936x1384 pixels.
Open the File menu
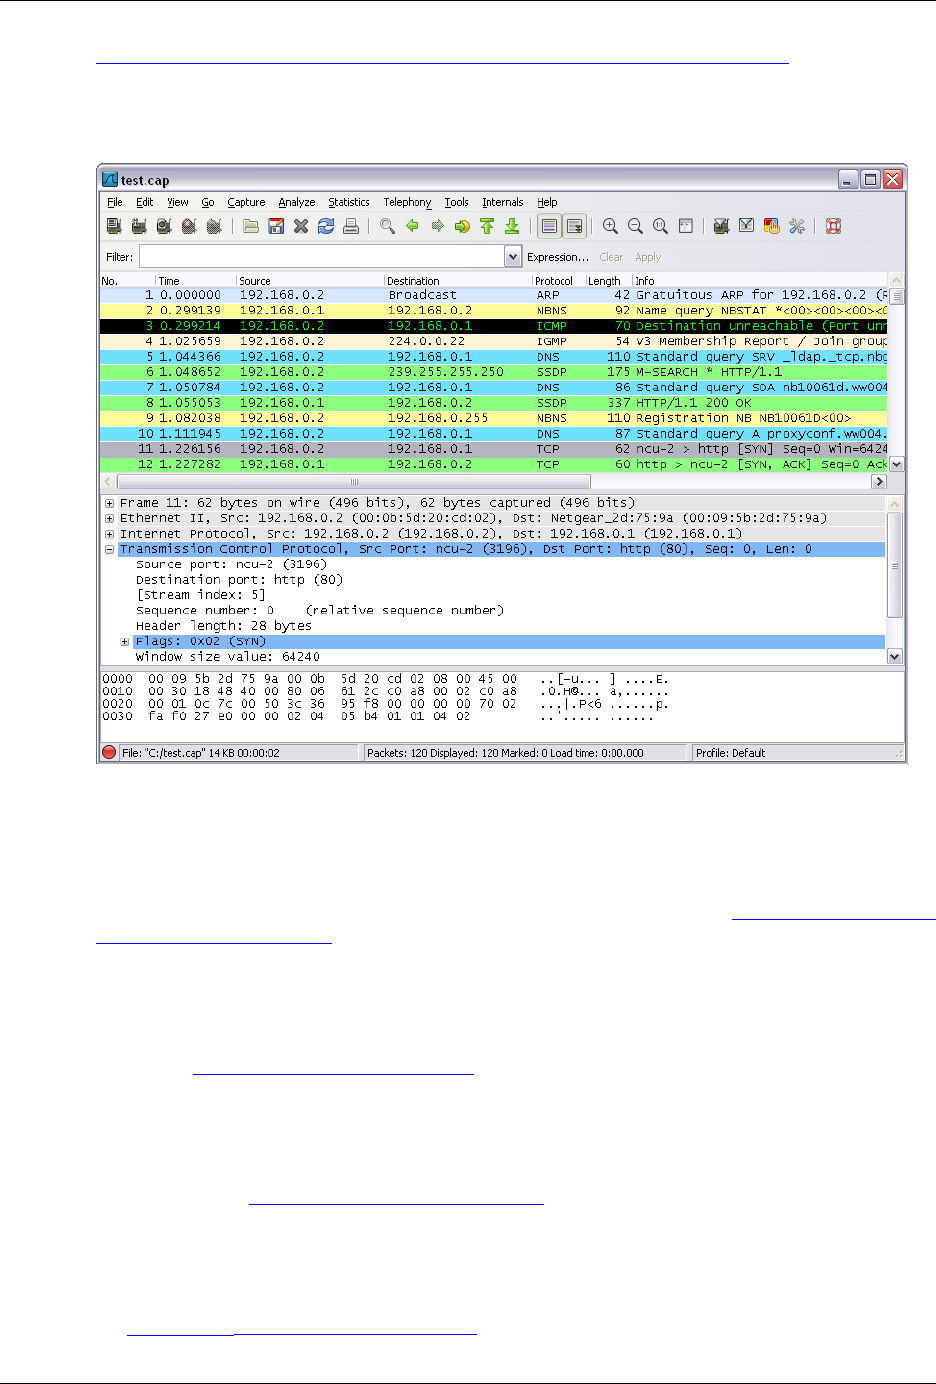[x=115, y=202]
